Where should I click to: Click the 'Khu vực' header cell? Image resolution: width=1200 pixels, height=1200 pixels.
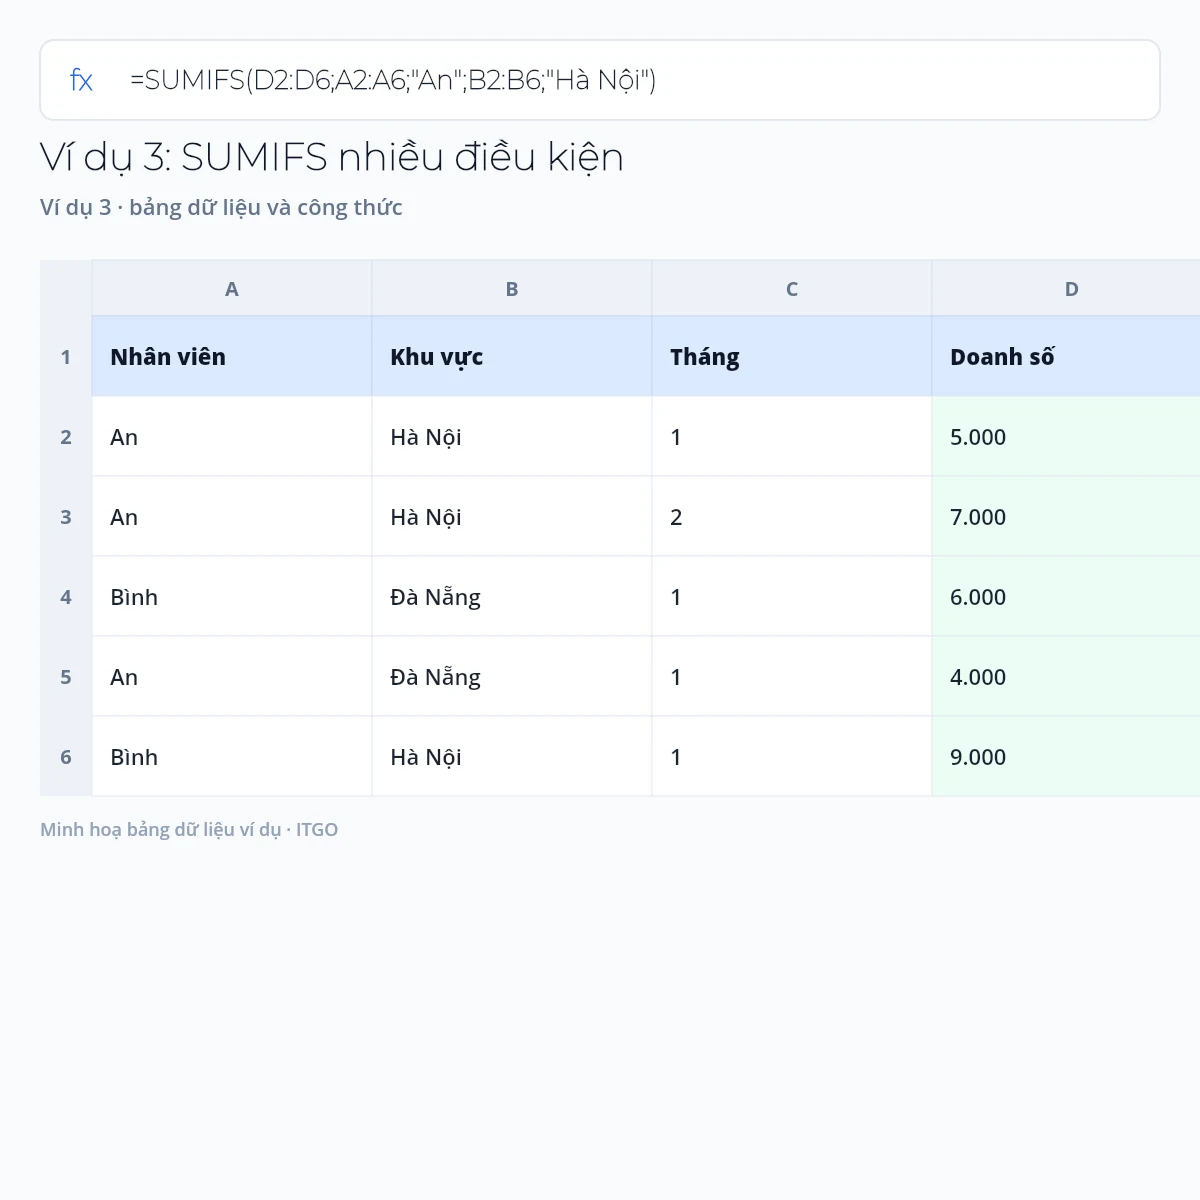point(512,357)
